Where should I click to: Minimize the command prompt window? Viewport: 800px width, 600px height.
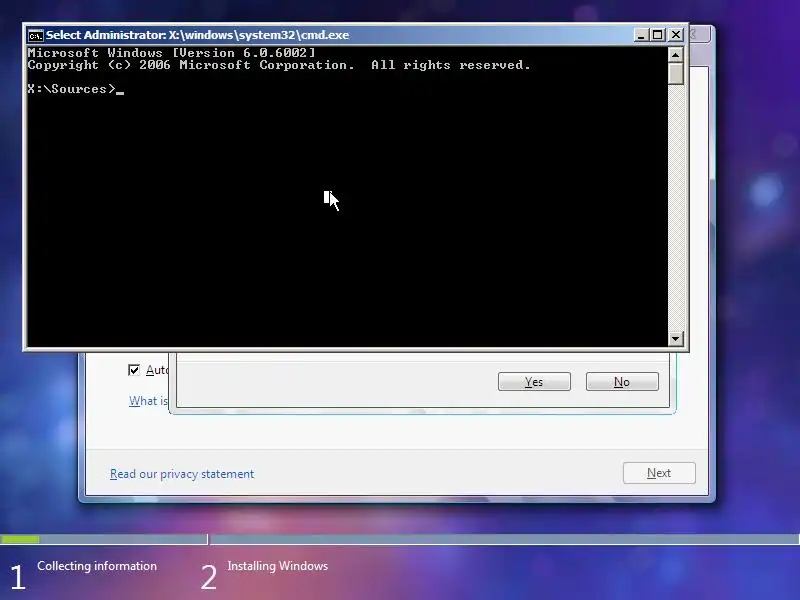tap(641, 35)
